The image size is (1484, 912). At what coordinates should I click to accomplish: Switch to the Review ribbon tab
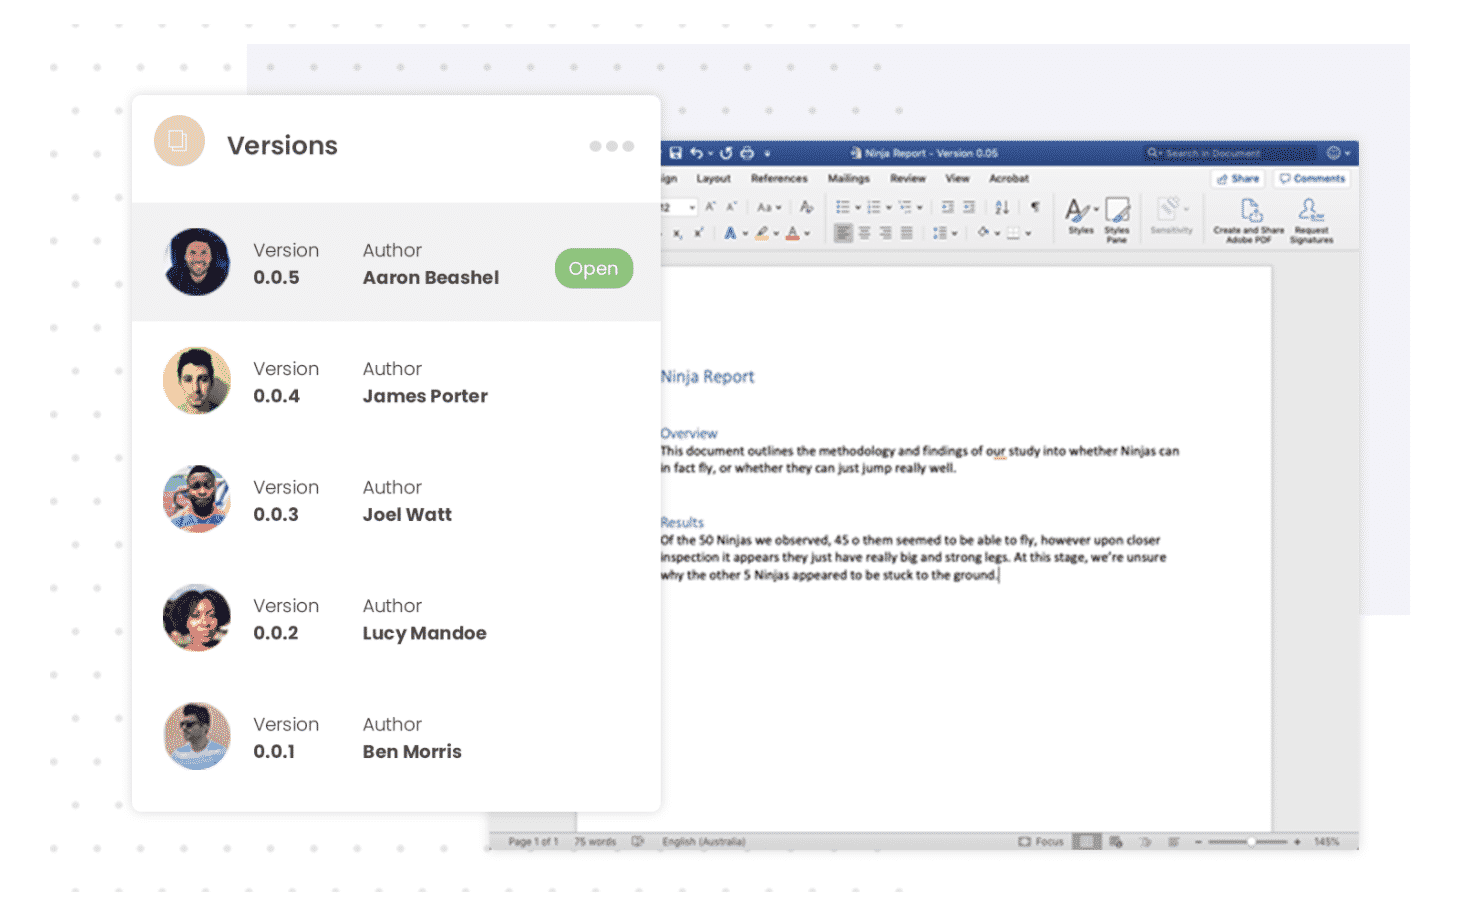point(908,178)
